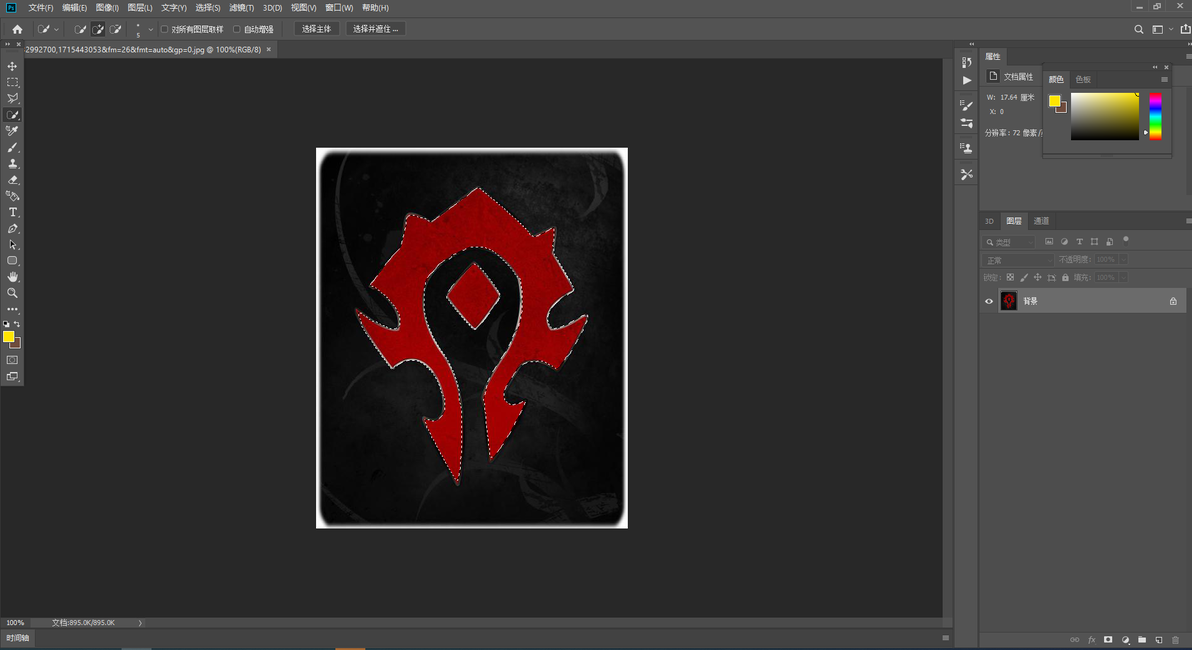Select the Zoom tool
Screen dimensions: 1192x650
[12, 293]
